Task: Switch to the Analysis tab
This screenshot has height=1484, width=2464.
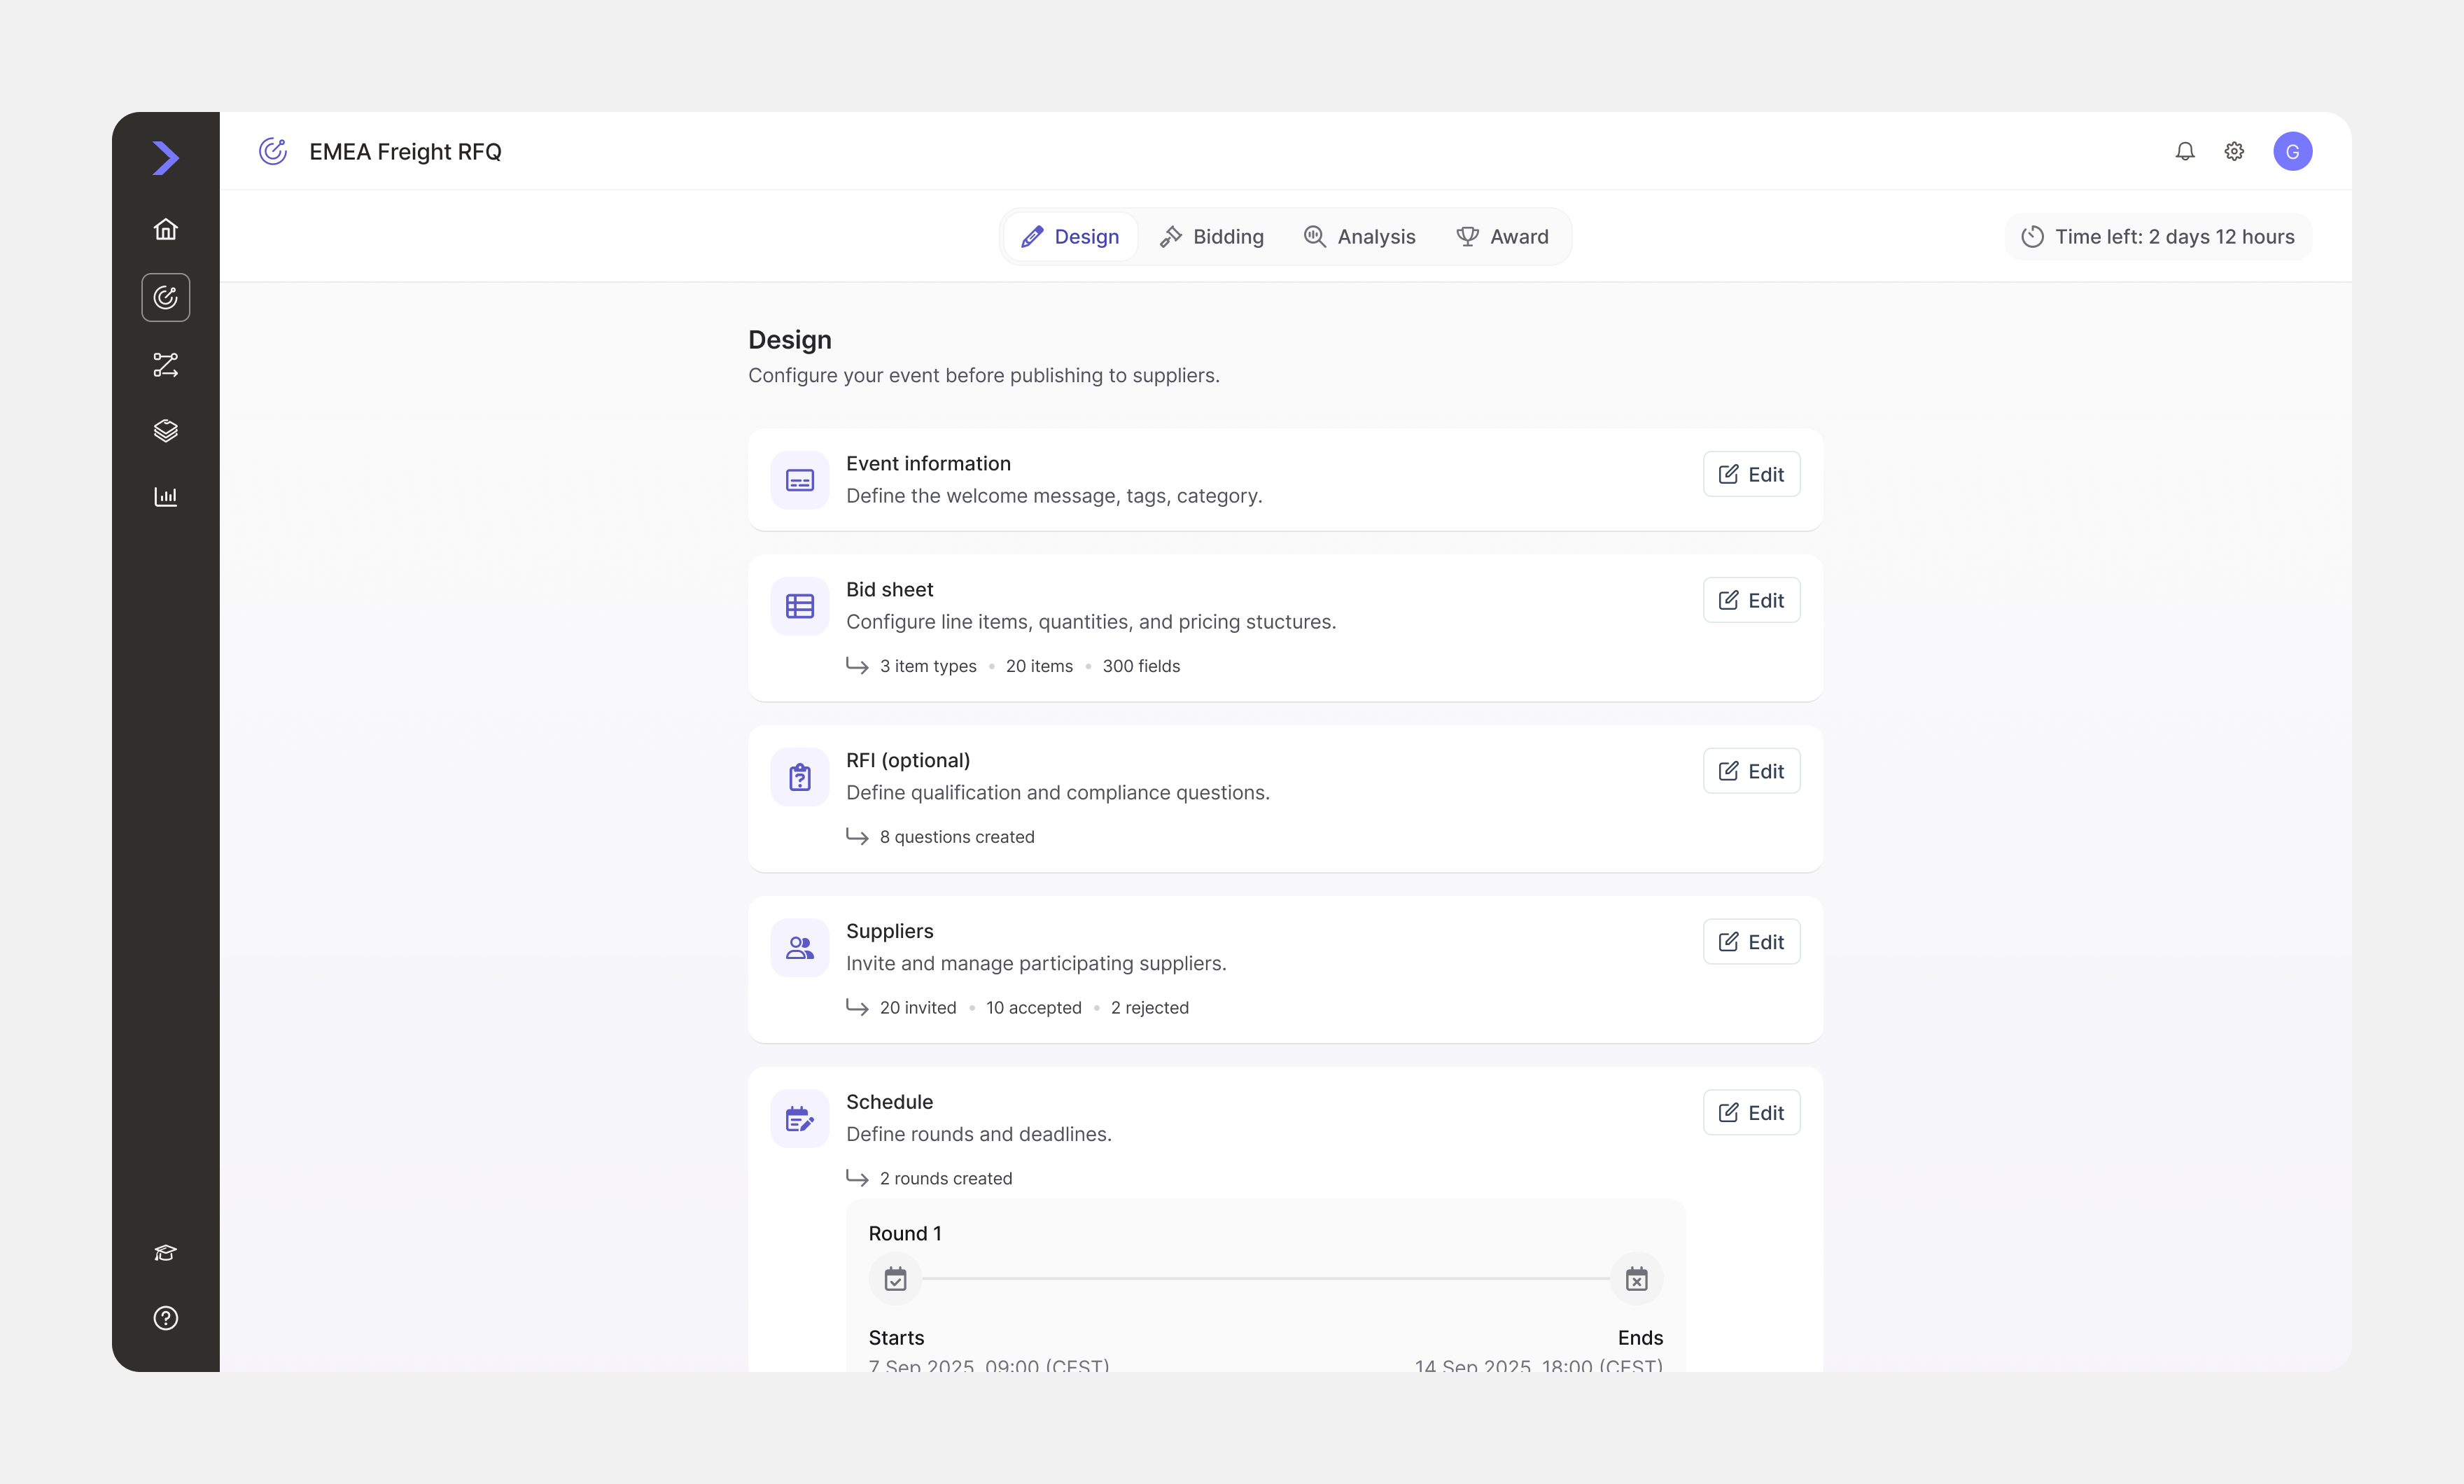Action: [x=1359, y=237]
